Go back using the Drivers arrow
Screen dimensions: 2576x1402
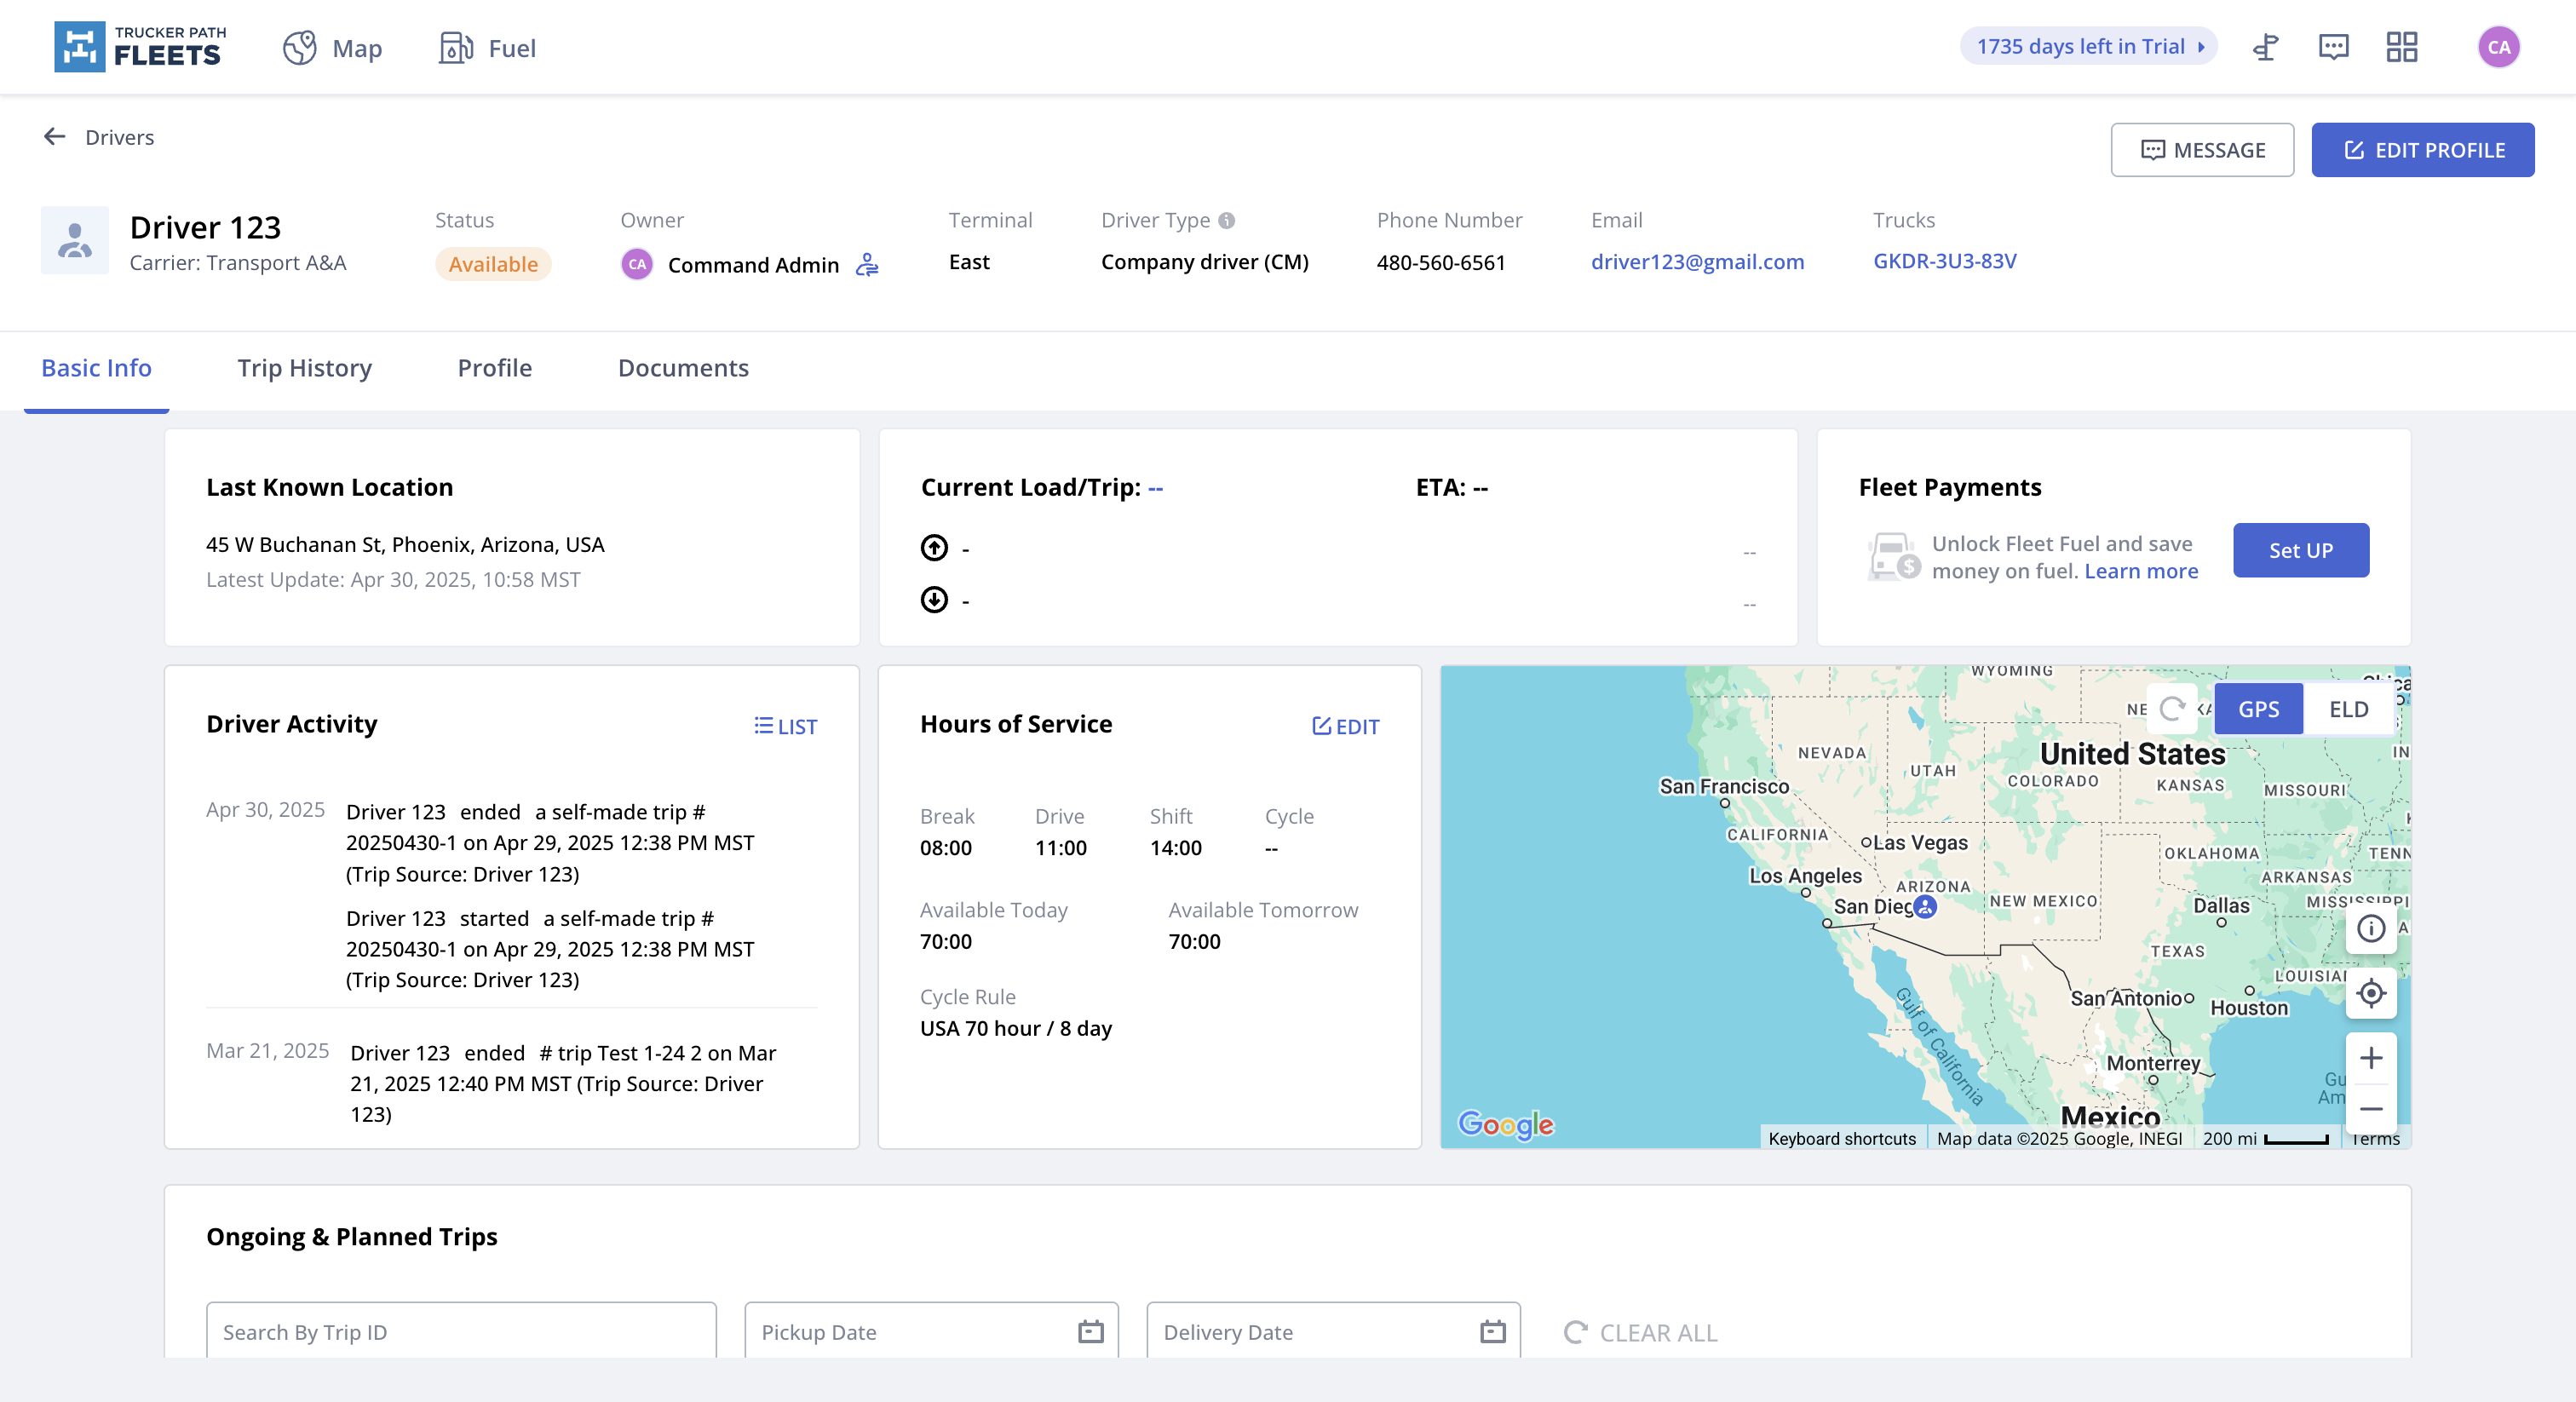[x=55, y=137]
